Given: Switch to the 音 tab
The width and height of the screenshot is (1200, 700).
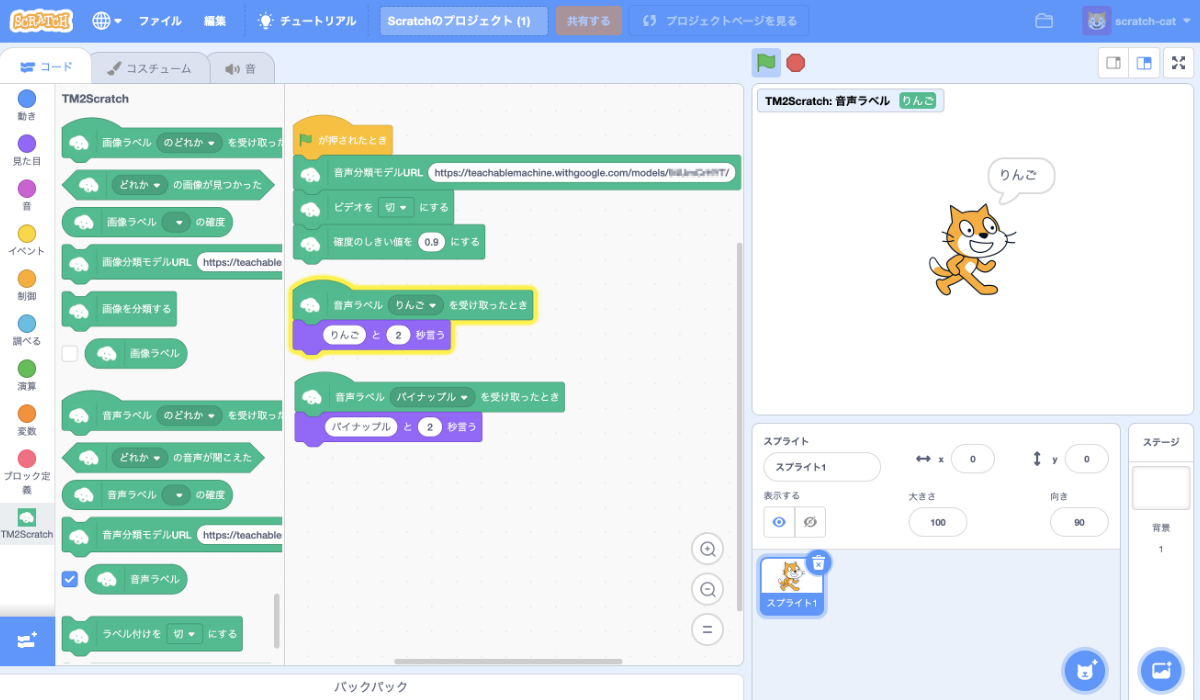Looking at the screenshot, I should (x=240, y=68).
